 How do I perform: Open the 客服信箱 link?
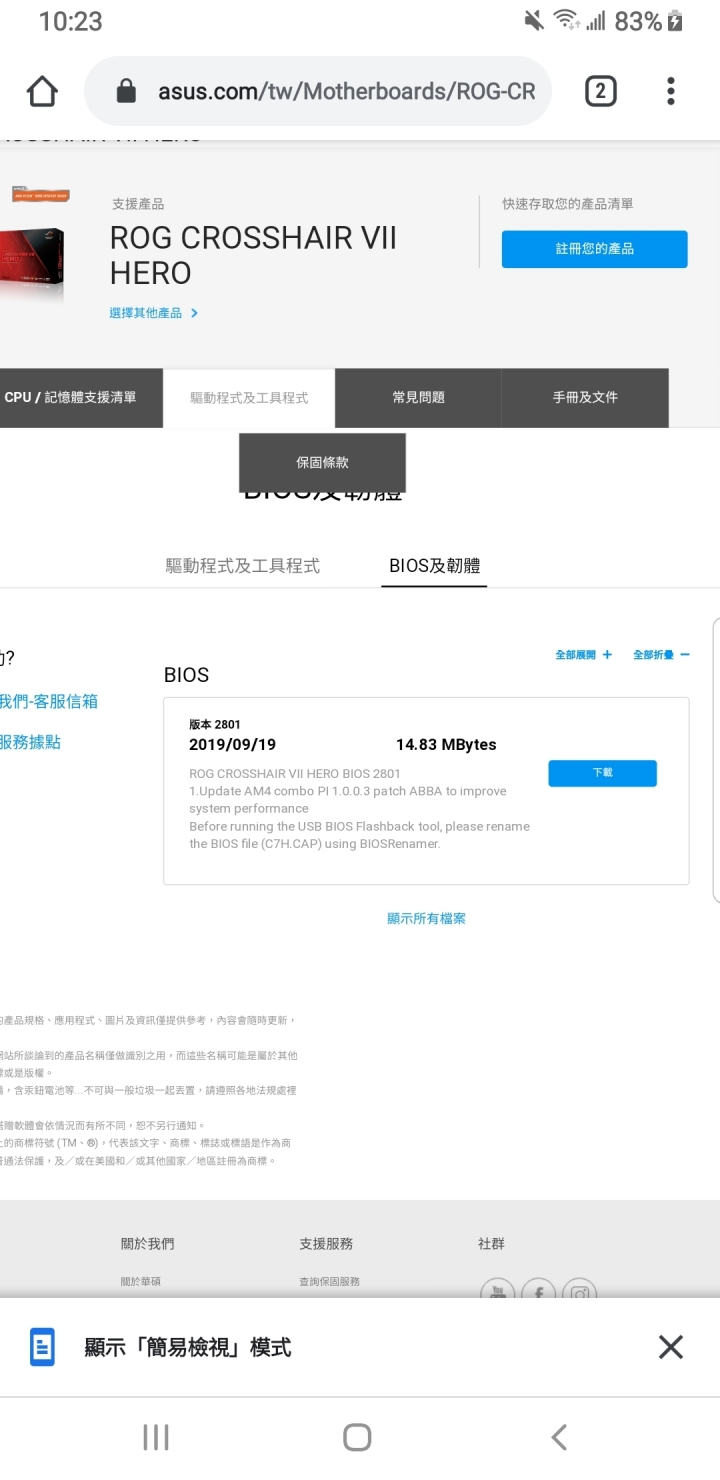pyautogui.click(x=49, y=702)
